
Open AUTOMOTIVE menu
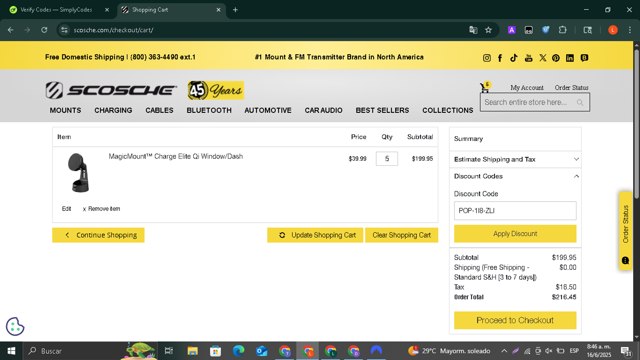(x=268, y=110)
